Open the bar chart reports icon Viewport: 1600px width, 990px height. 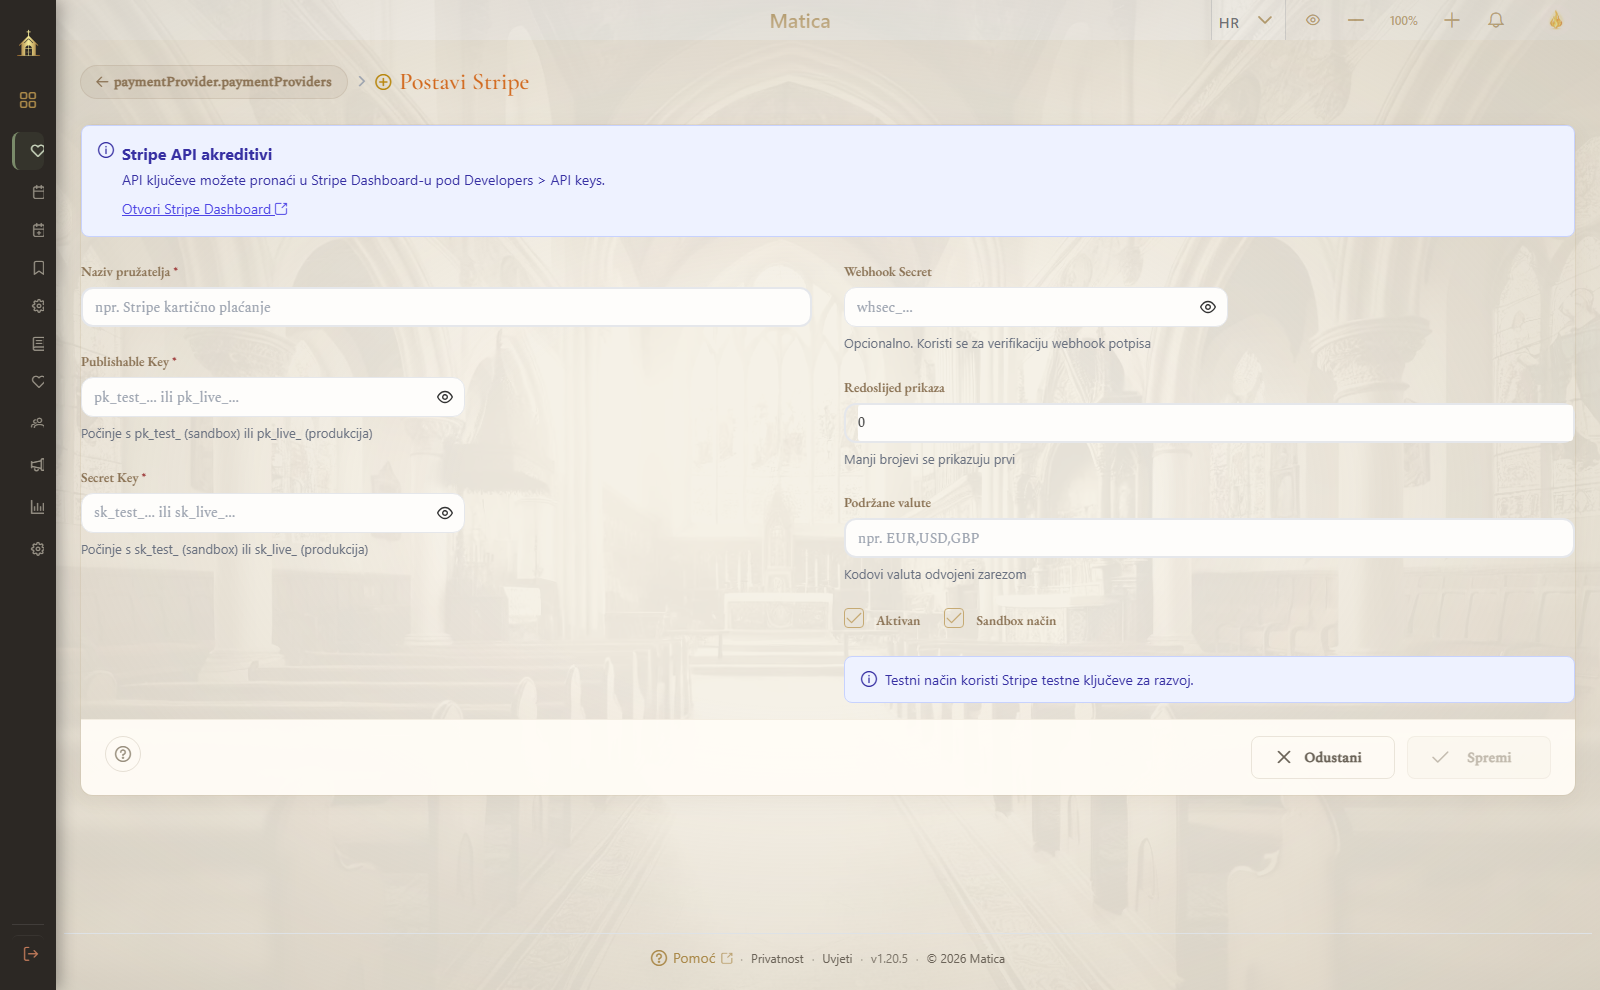tap(38, 507)
